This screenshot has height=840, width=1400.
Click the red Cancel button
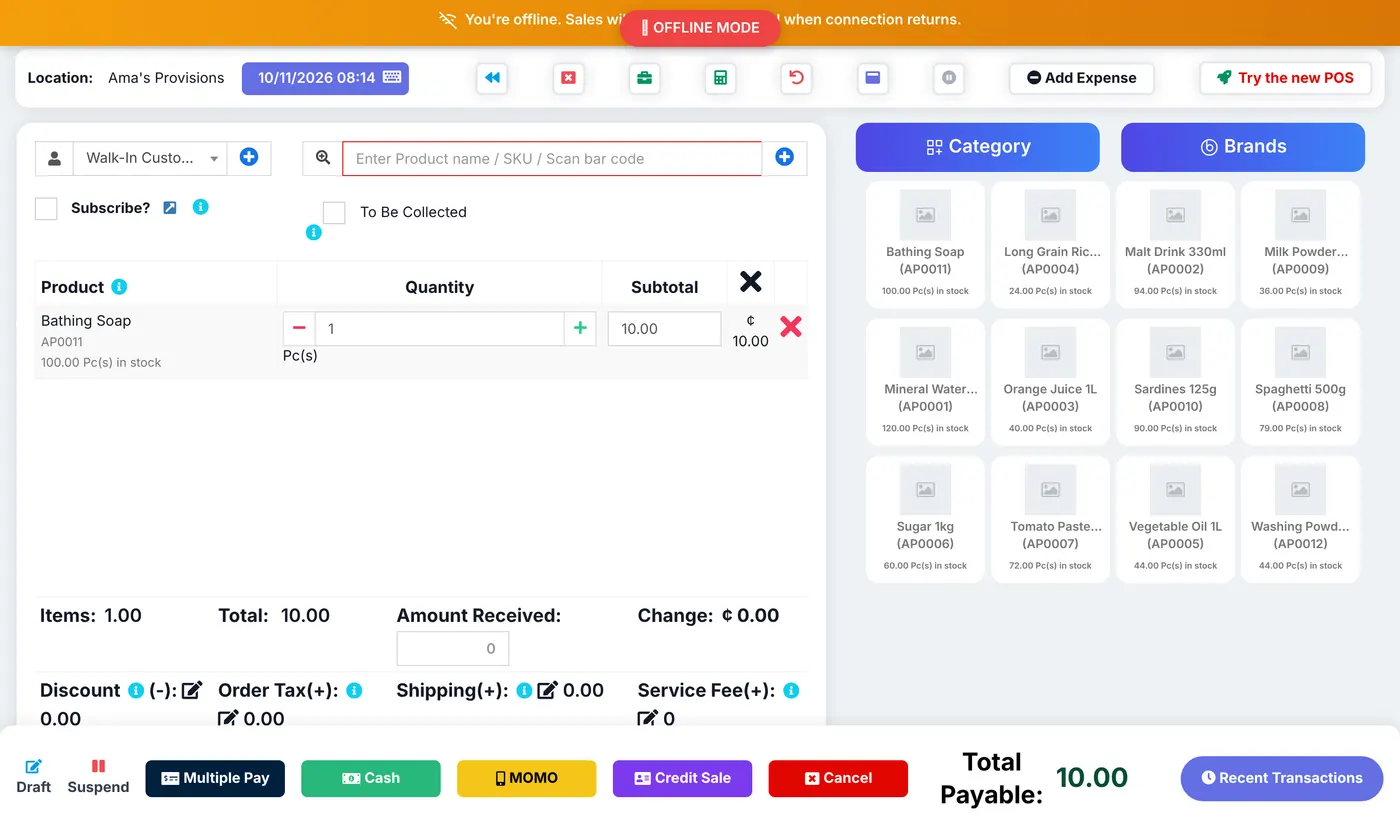839,778
